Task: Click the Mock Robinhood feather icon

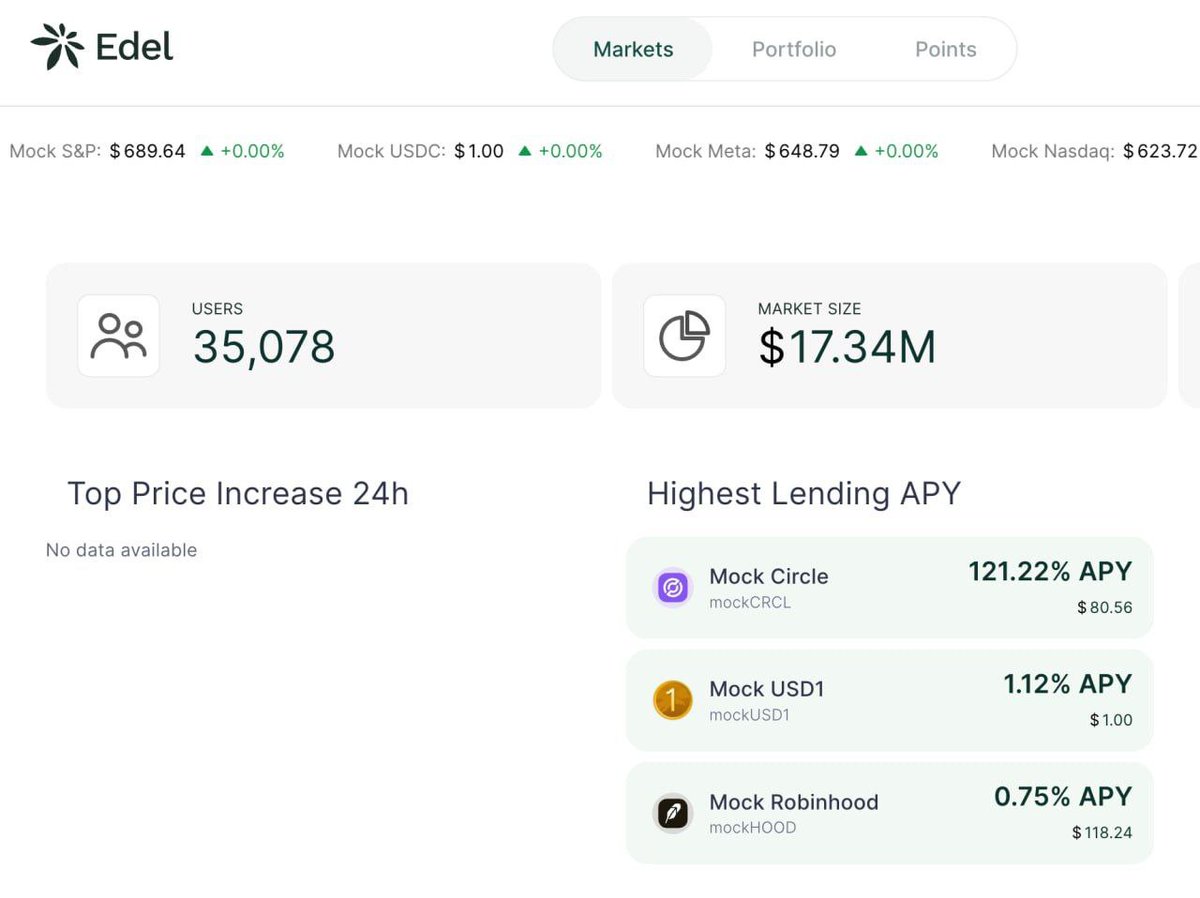Action: click(x=673, y=814)
